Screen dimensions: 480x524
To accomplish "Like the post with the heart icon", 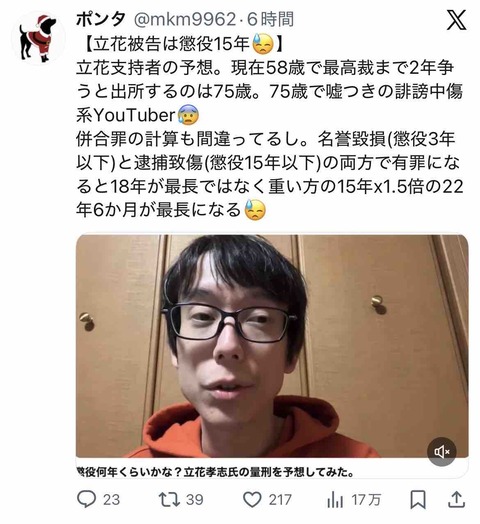I will click(252, 499).
